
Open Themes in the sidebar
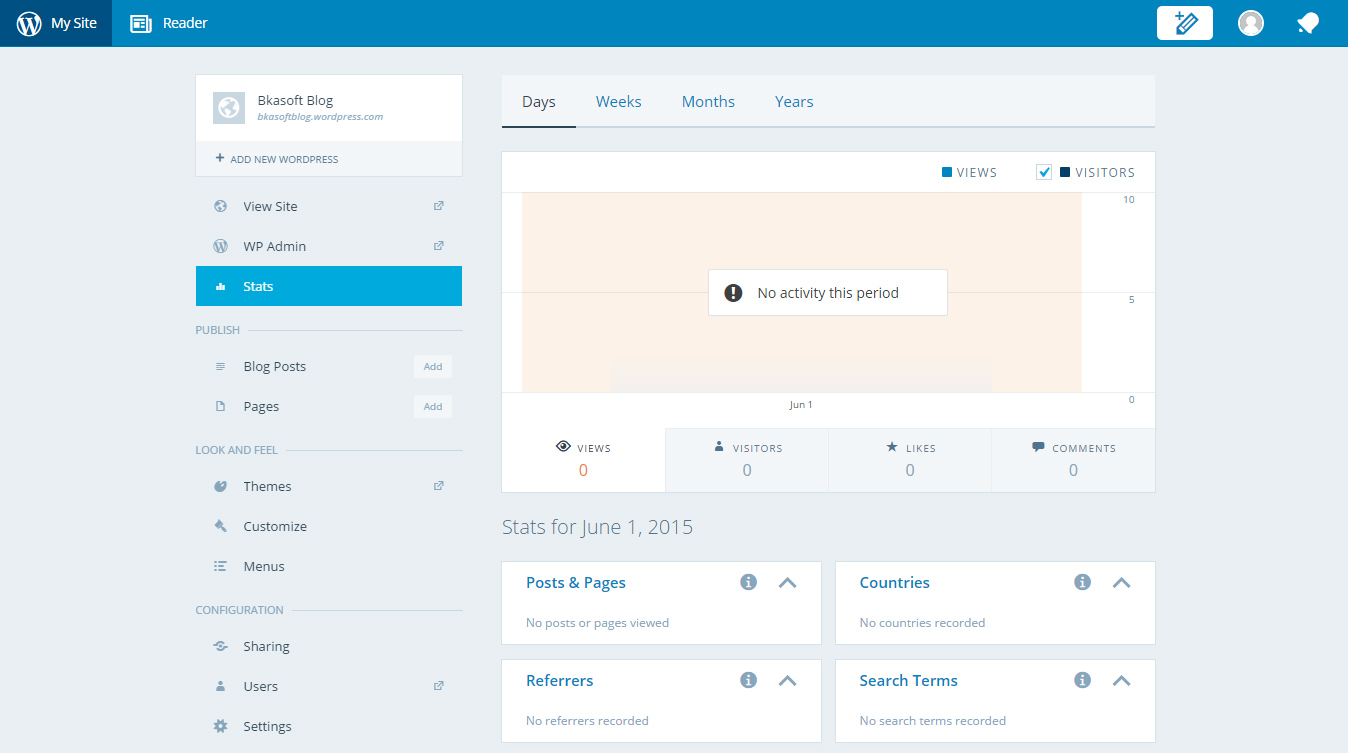click(329, 486)
